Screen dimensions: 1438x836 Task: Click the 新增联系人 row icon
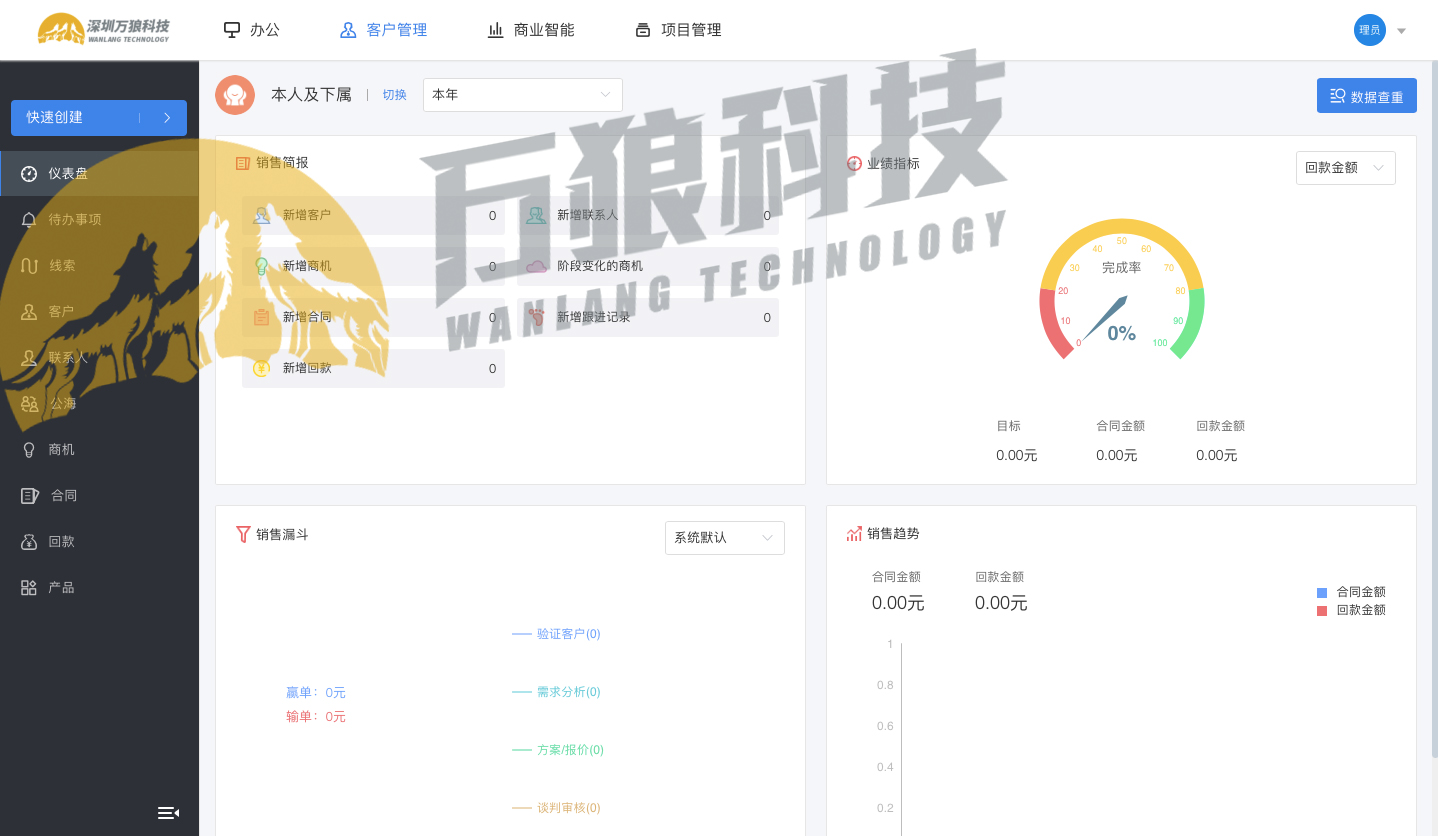click(x=537, y=215)
